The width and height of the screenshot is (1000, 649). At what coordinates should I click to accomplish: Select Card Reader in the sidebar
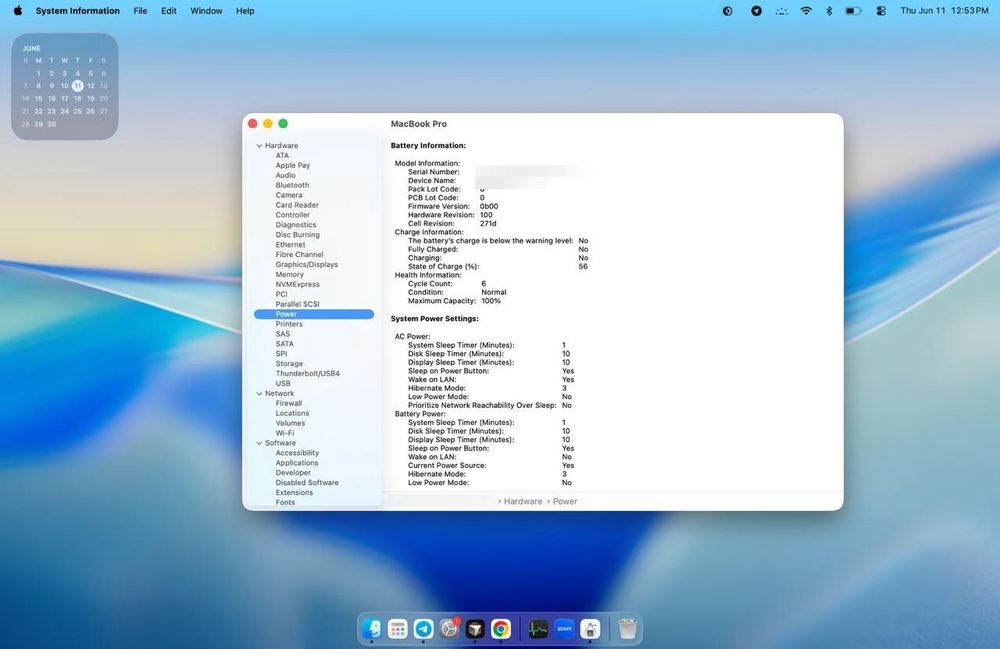coord(297,205)
